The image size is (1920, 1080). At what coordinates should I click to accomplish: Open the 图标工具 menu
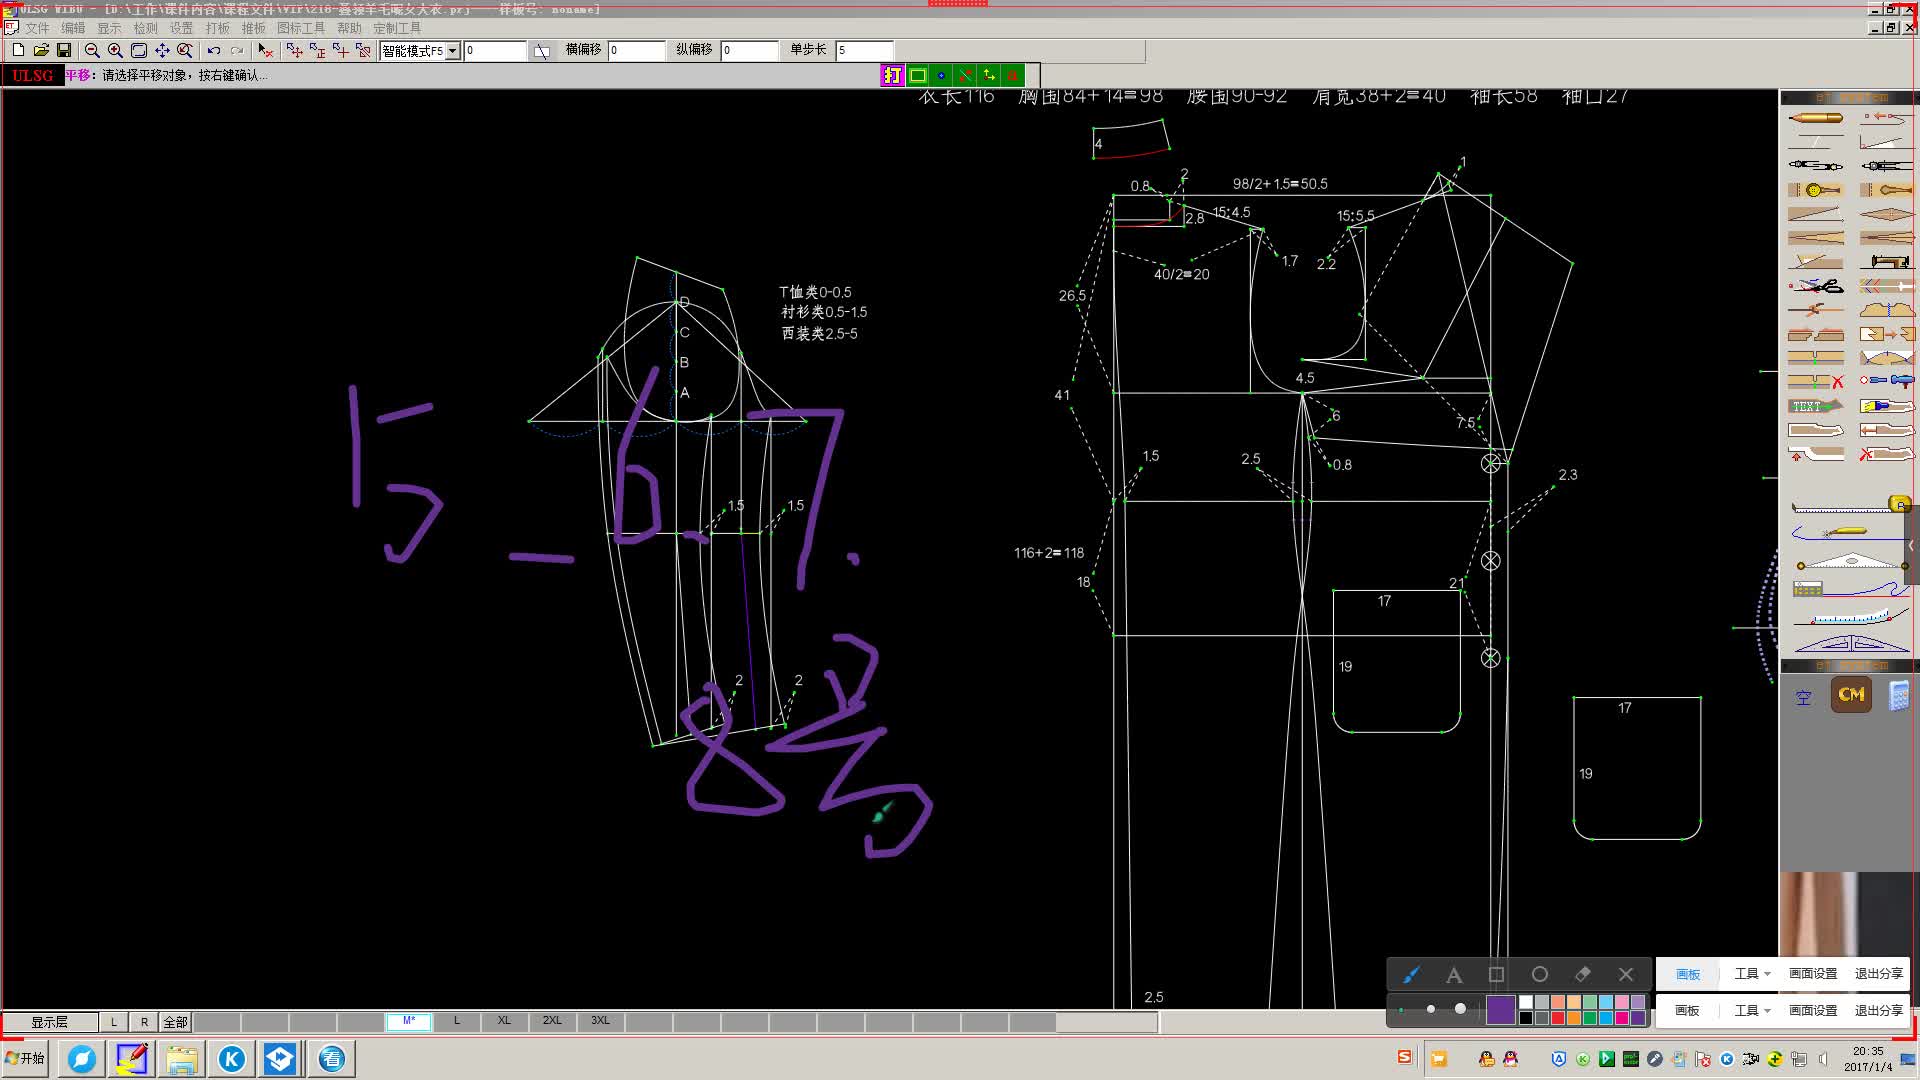[x=301, y=28]
